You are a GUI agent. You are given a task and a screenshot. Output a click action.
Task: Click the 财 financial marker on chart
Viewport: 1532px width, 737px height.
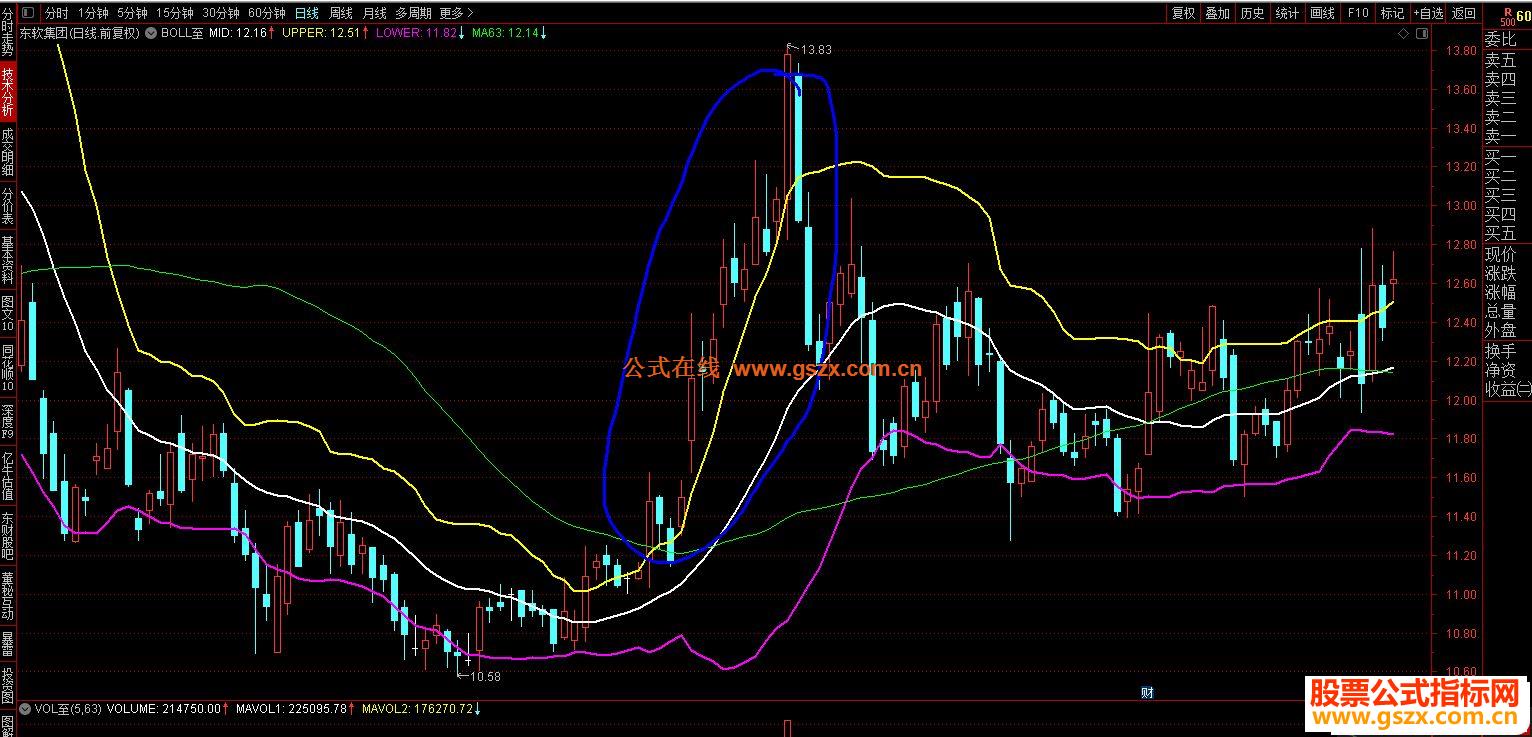[1147, 692]
